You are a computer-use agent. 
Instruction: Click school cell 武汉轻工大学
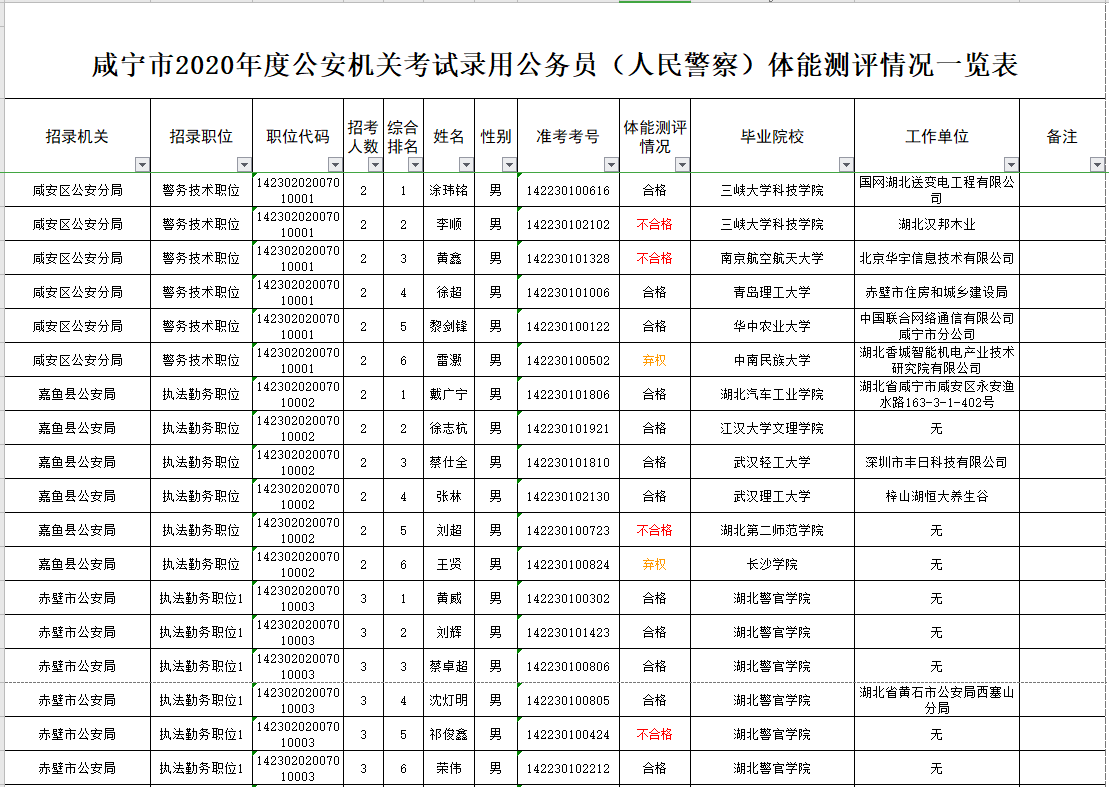tap(772, 462)
